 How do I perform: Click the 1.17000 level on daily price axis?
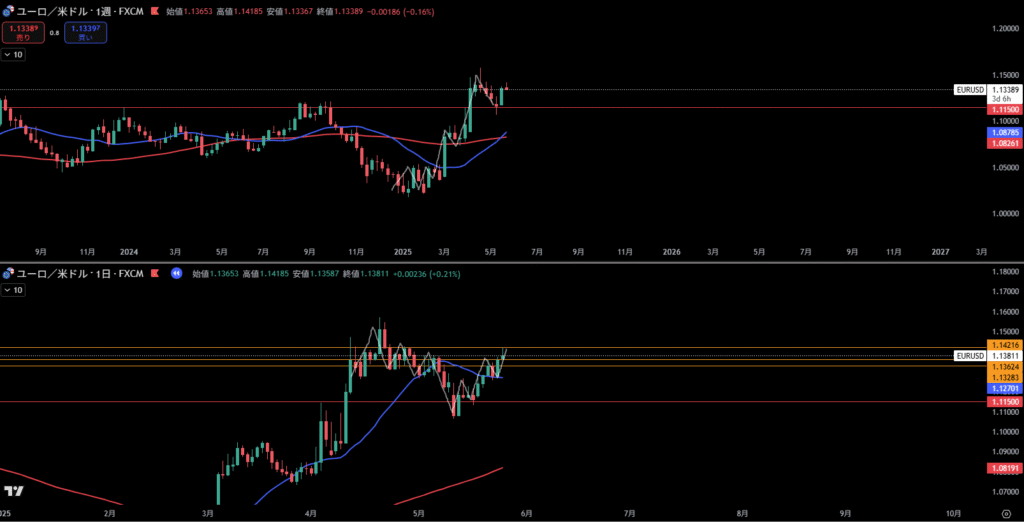point(1005,291)
